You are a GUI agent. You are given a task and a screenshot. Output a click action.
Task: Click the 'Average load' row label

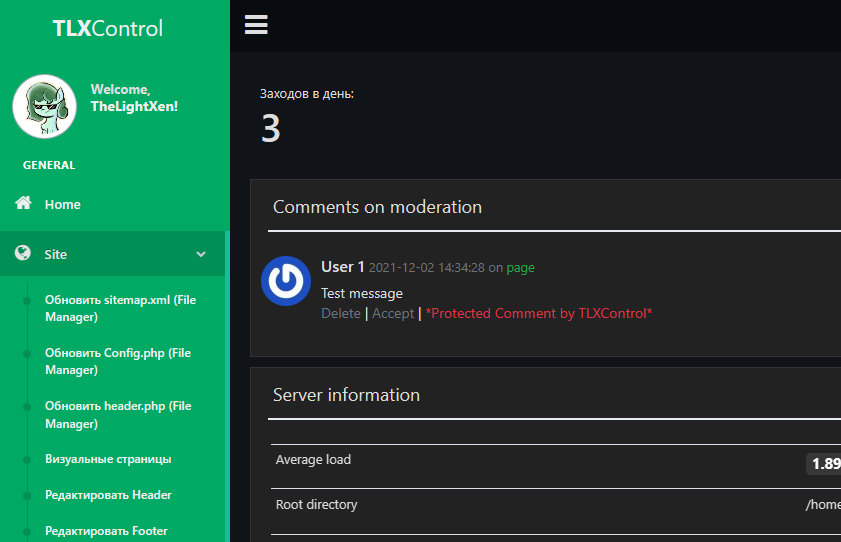coord(313,459)
